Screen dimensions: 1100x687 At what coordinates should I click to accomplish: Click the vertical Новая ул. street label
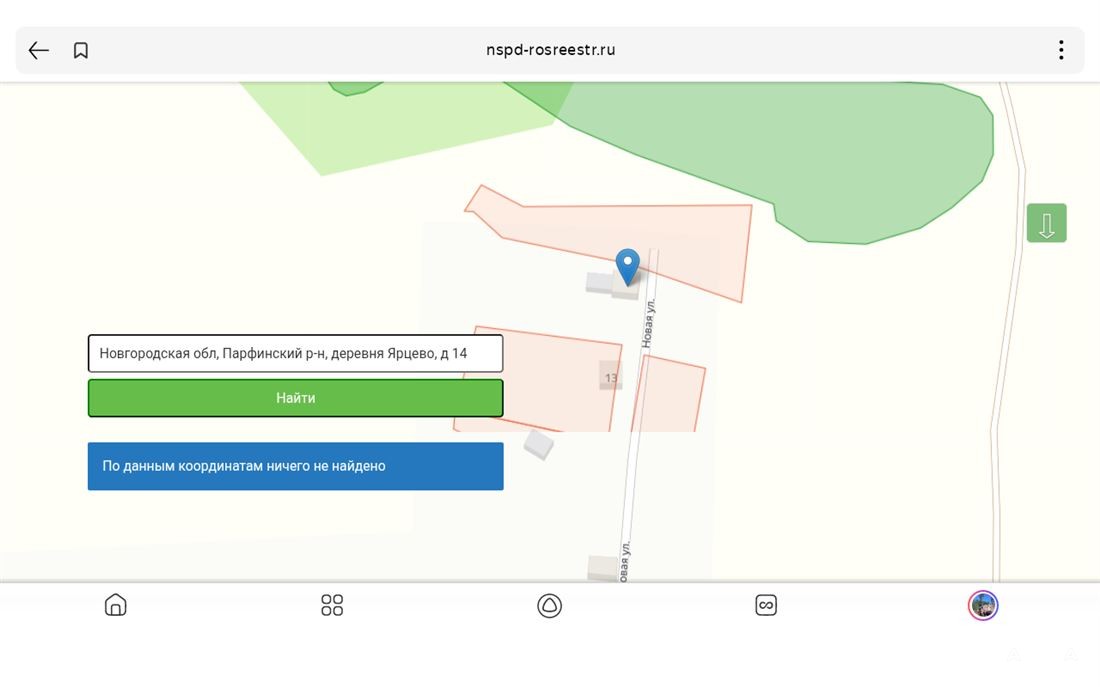point(648,322)
